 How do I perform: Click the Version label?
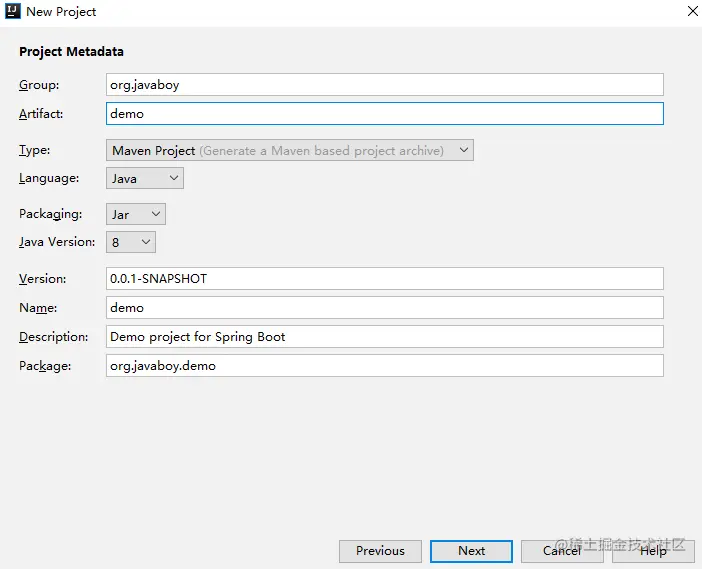[x=43, y=278]
